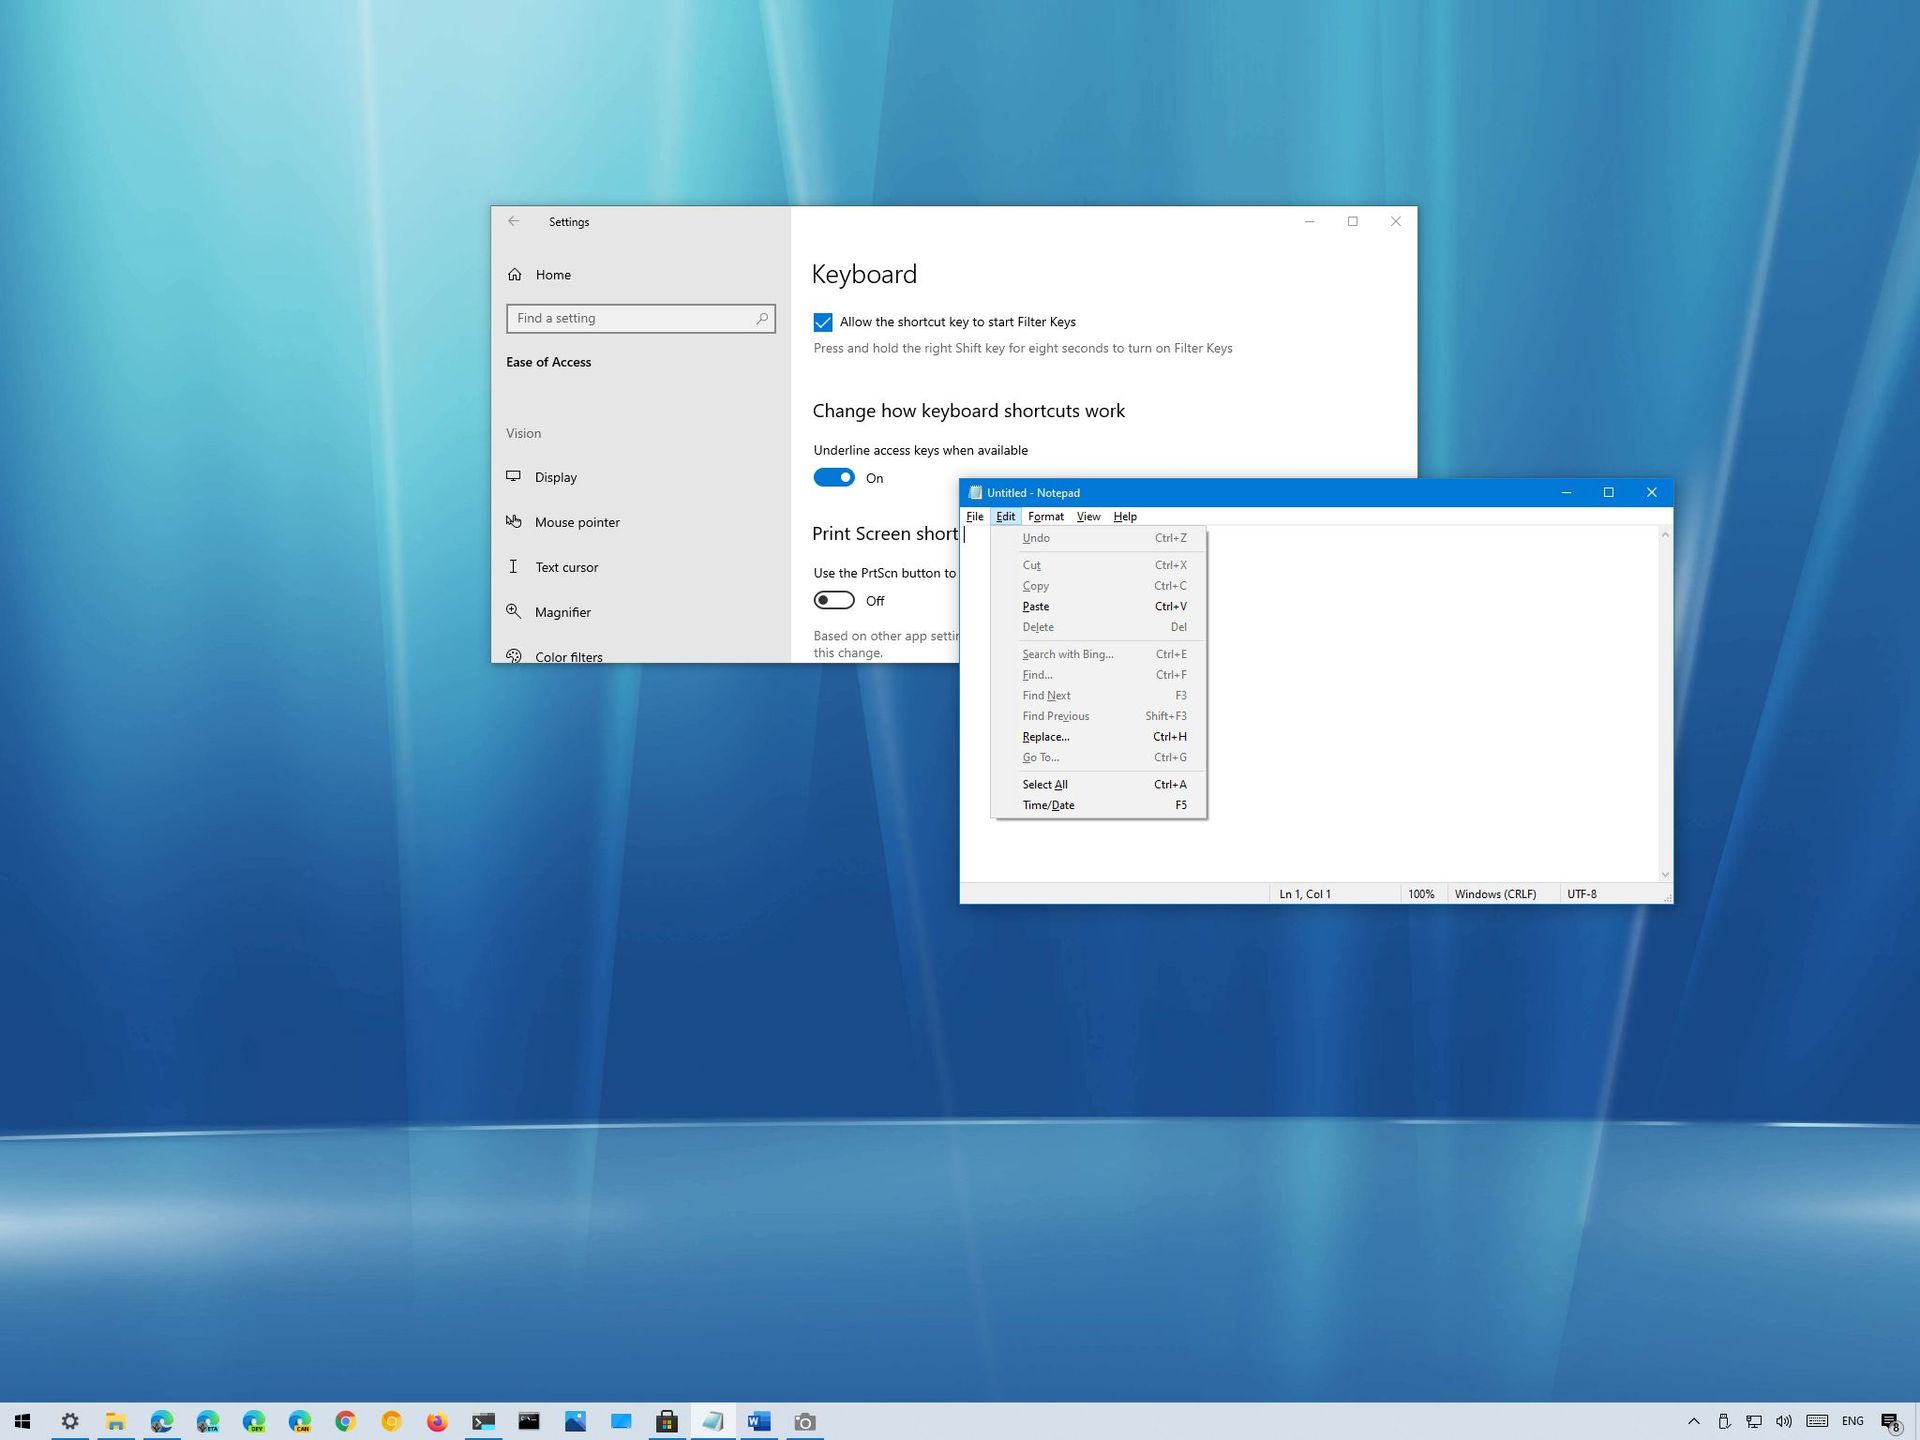The width and height of the screenshot is (1920, 1440).
Task: Open Display settings in the sidebar
Action: (555, 477)
